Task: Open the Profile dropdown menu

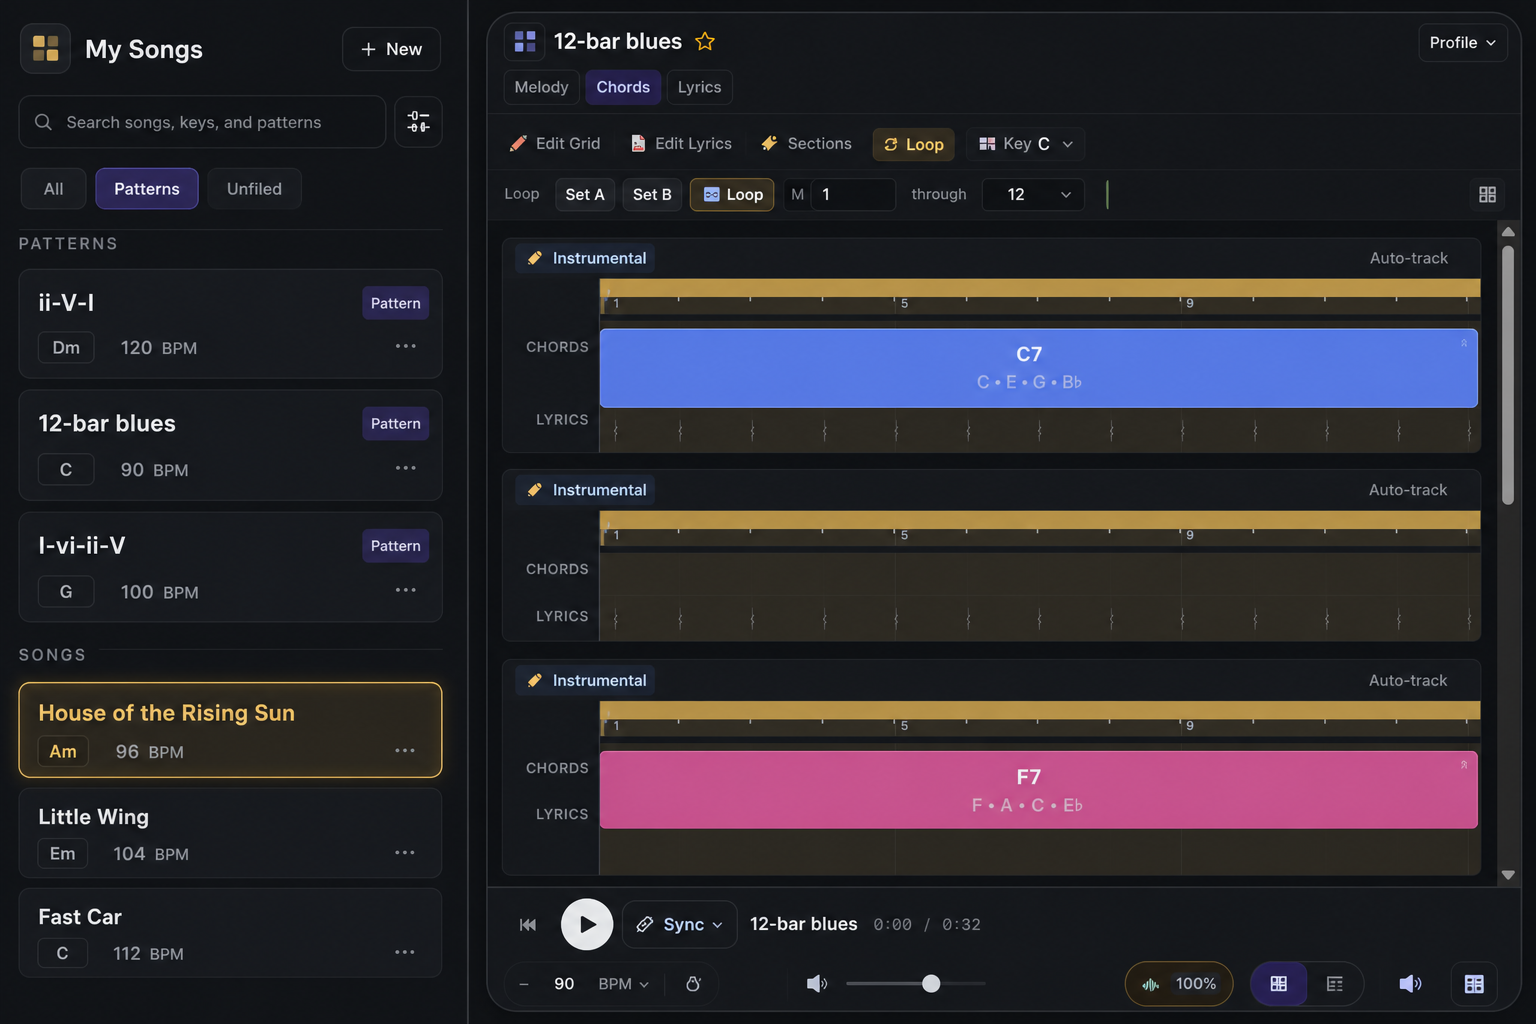Action: 1462,42
